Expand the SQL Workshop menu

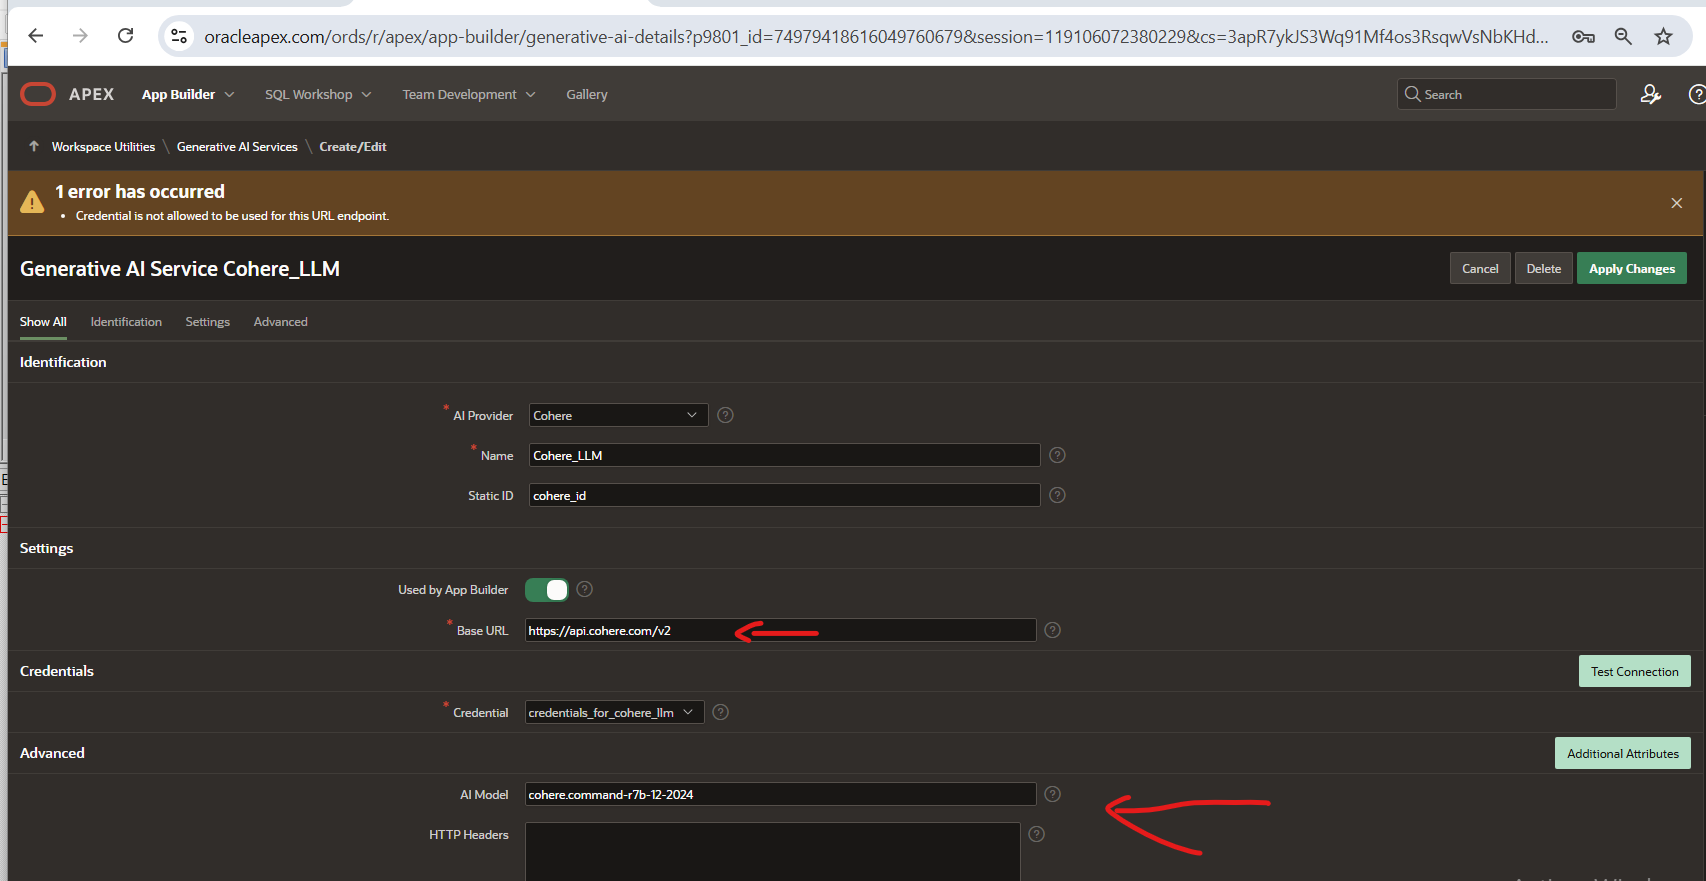[317, 94]
